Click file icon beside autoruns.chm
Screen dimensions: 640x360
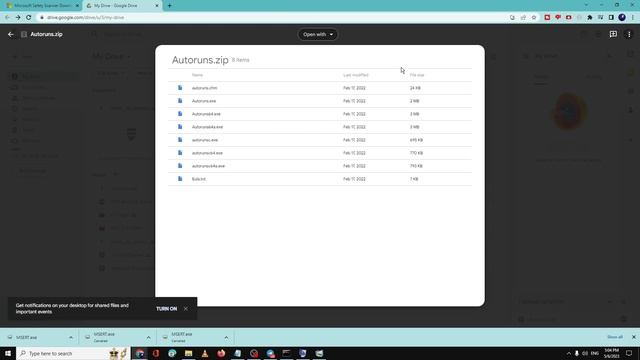tap(180, 88)
